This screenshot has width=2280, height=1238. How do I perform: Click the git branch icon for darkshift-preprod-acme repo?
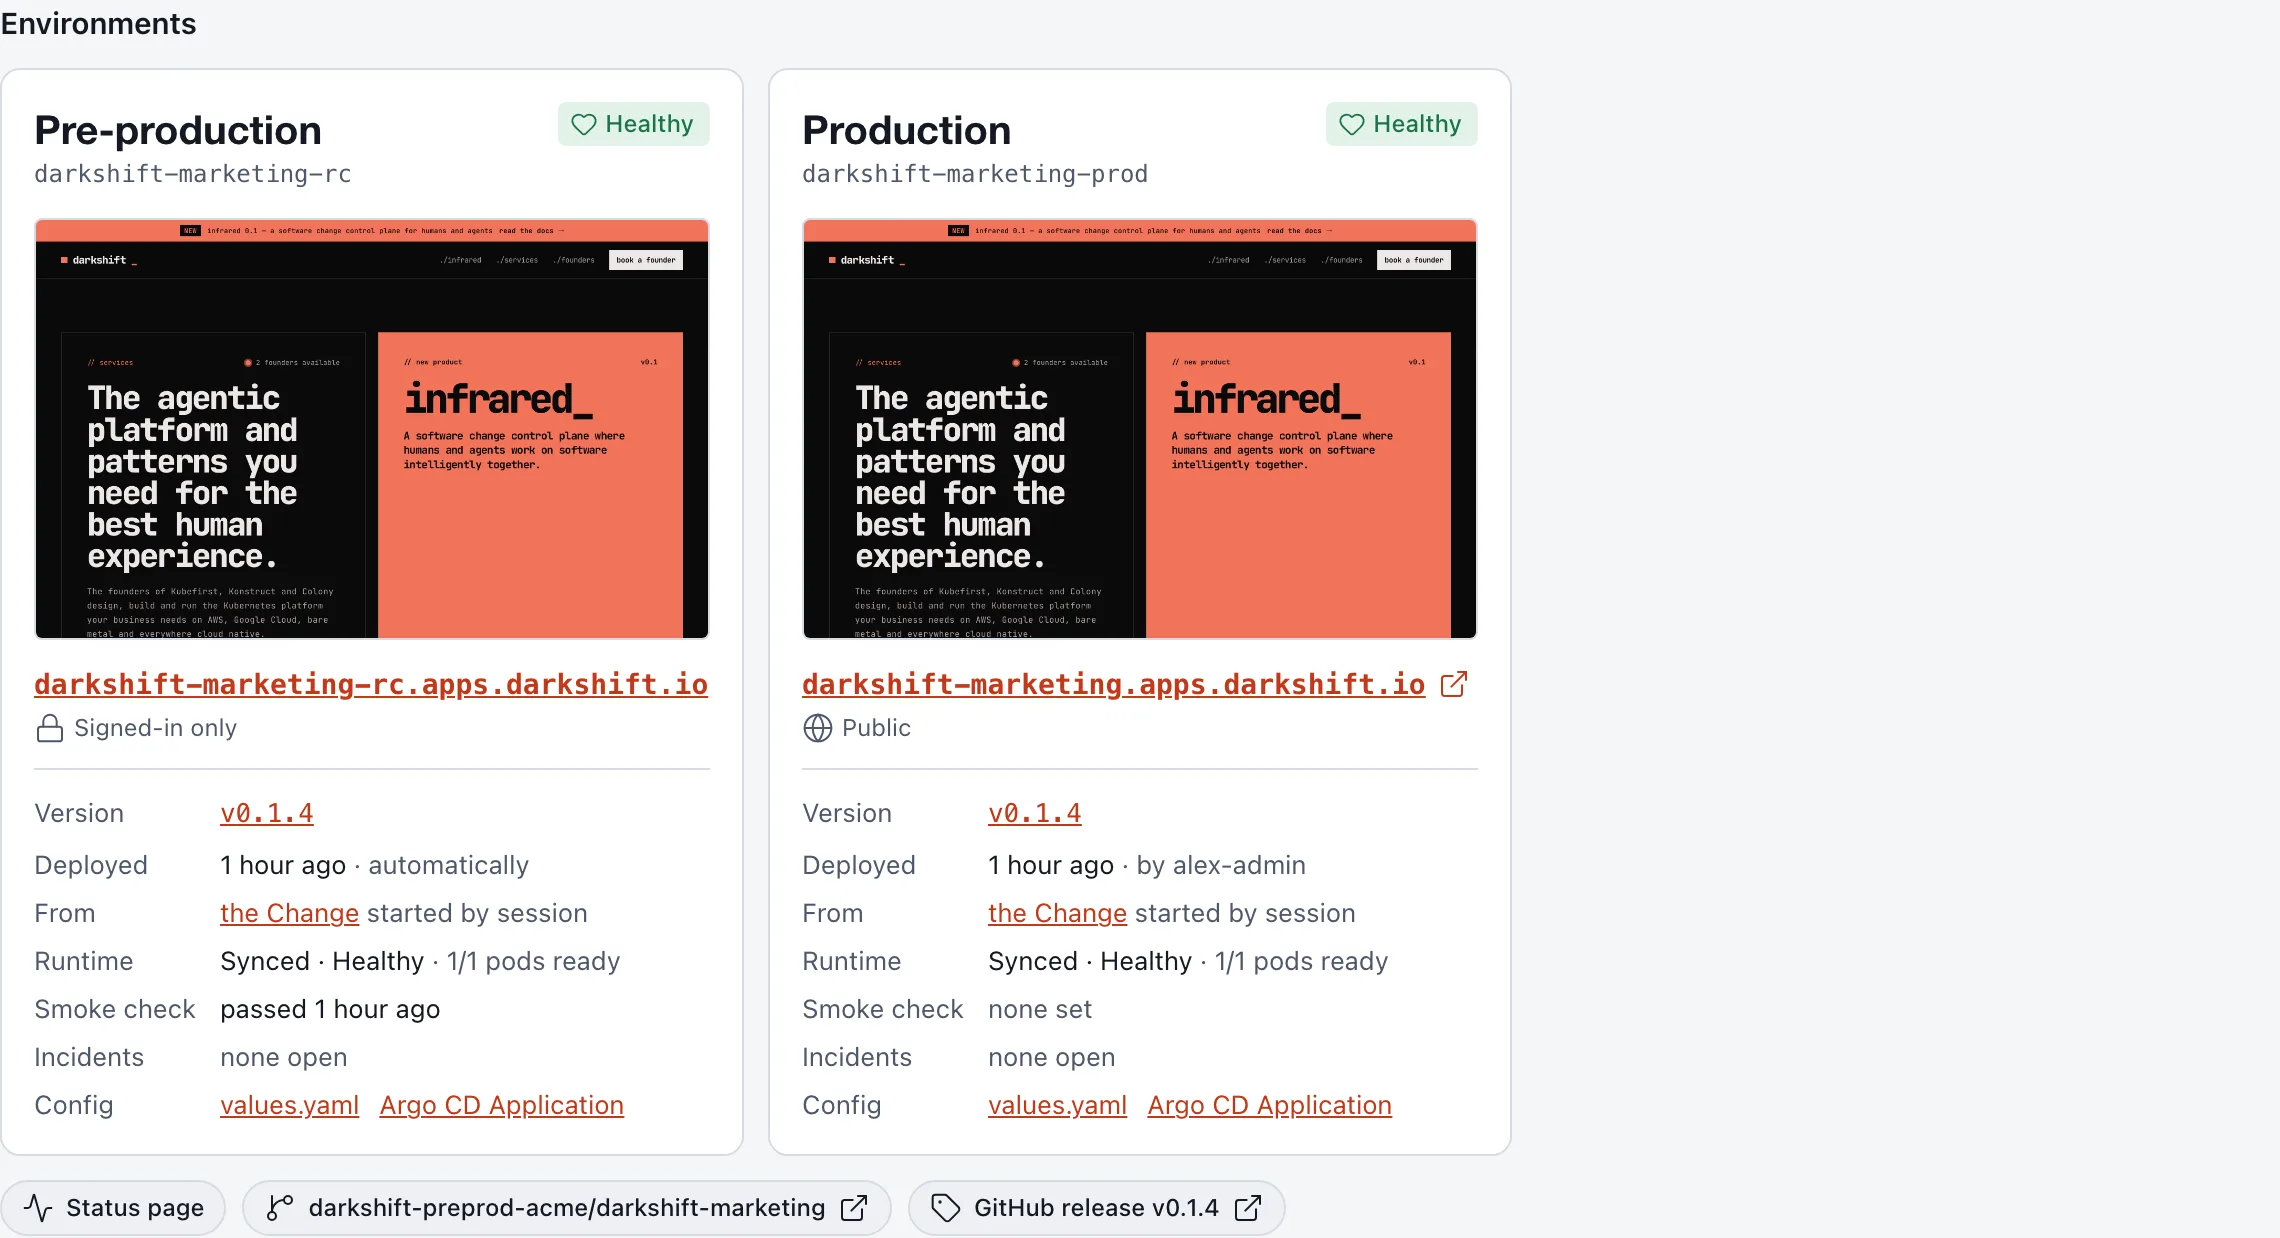click(280, 1208)
